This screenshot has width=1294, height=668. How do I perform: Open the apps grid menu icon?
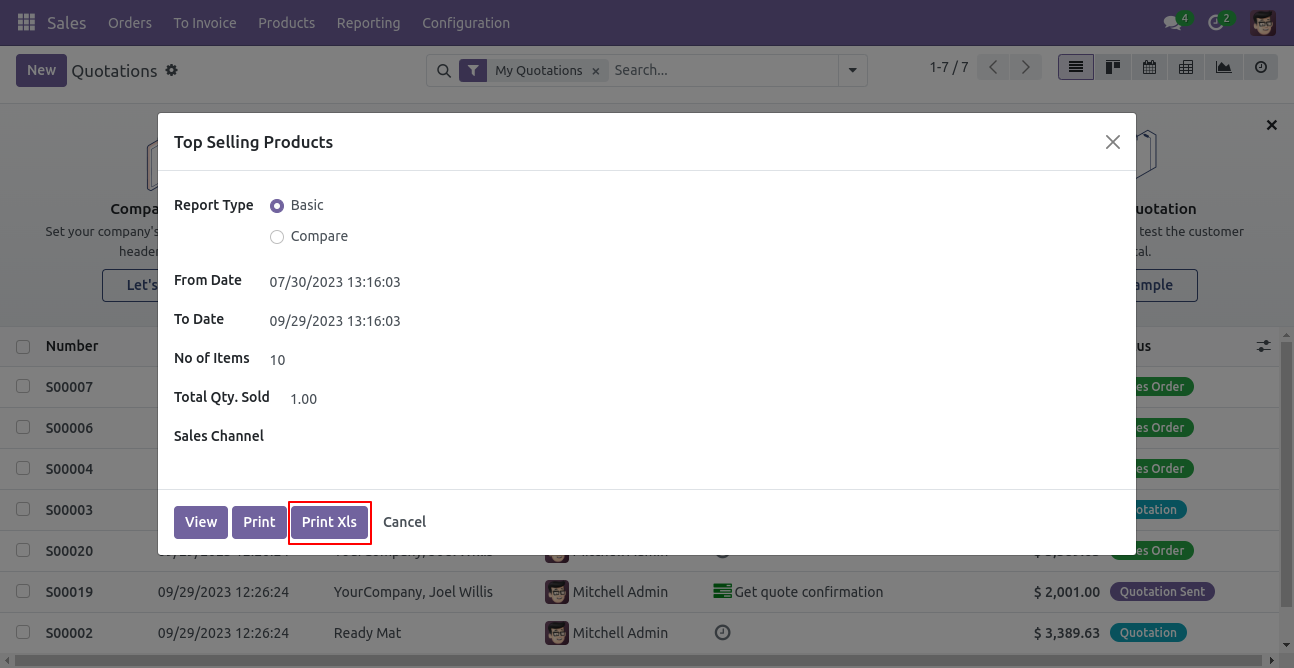[x=26, y=22]
